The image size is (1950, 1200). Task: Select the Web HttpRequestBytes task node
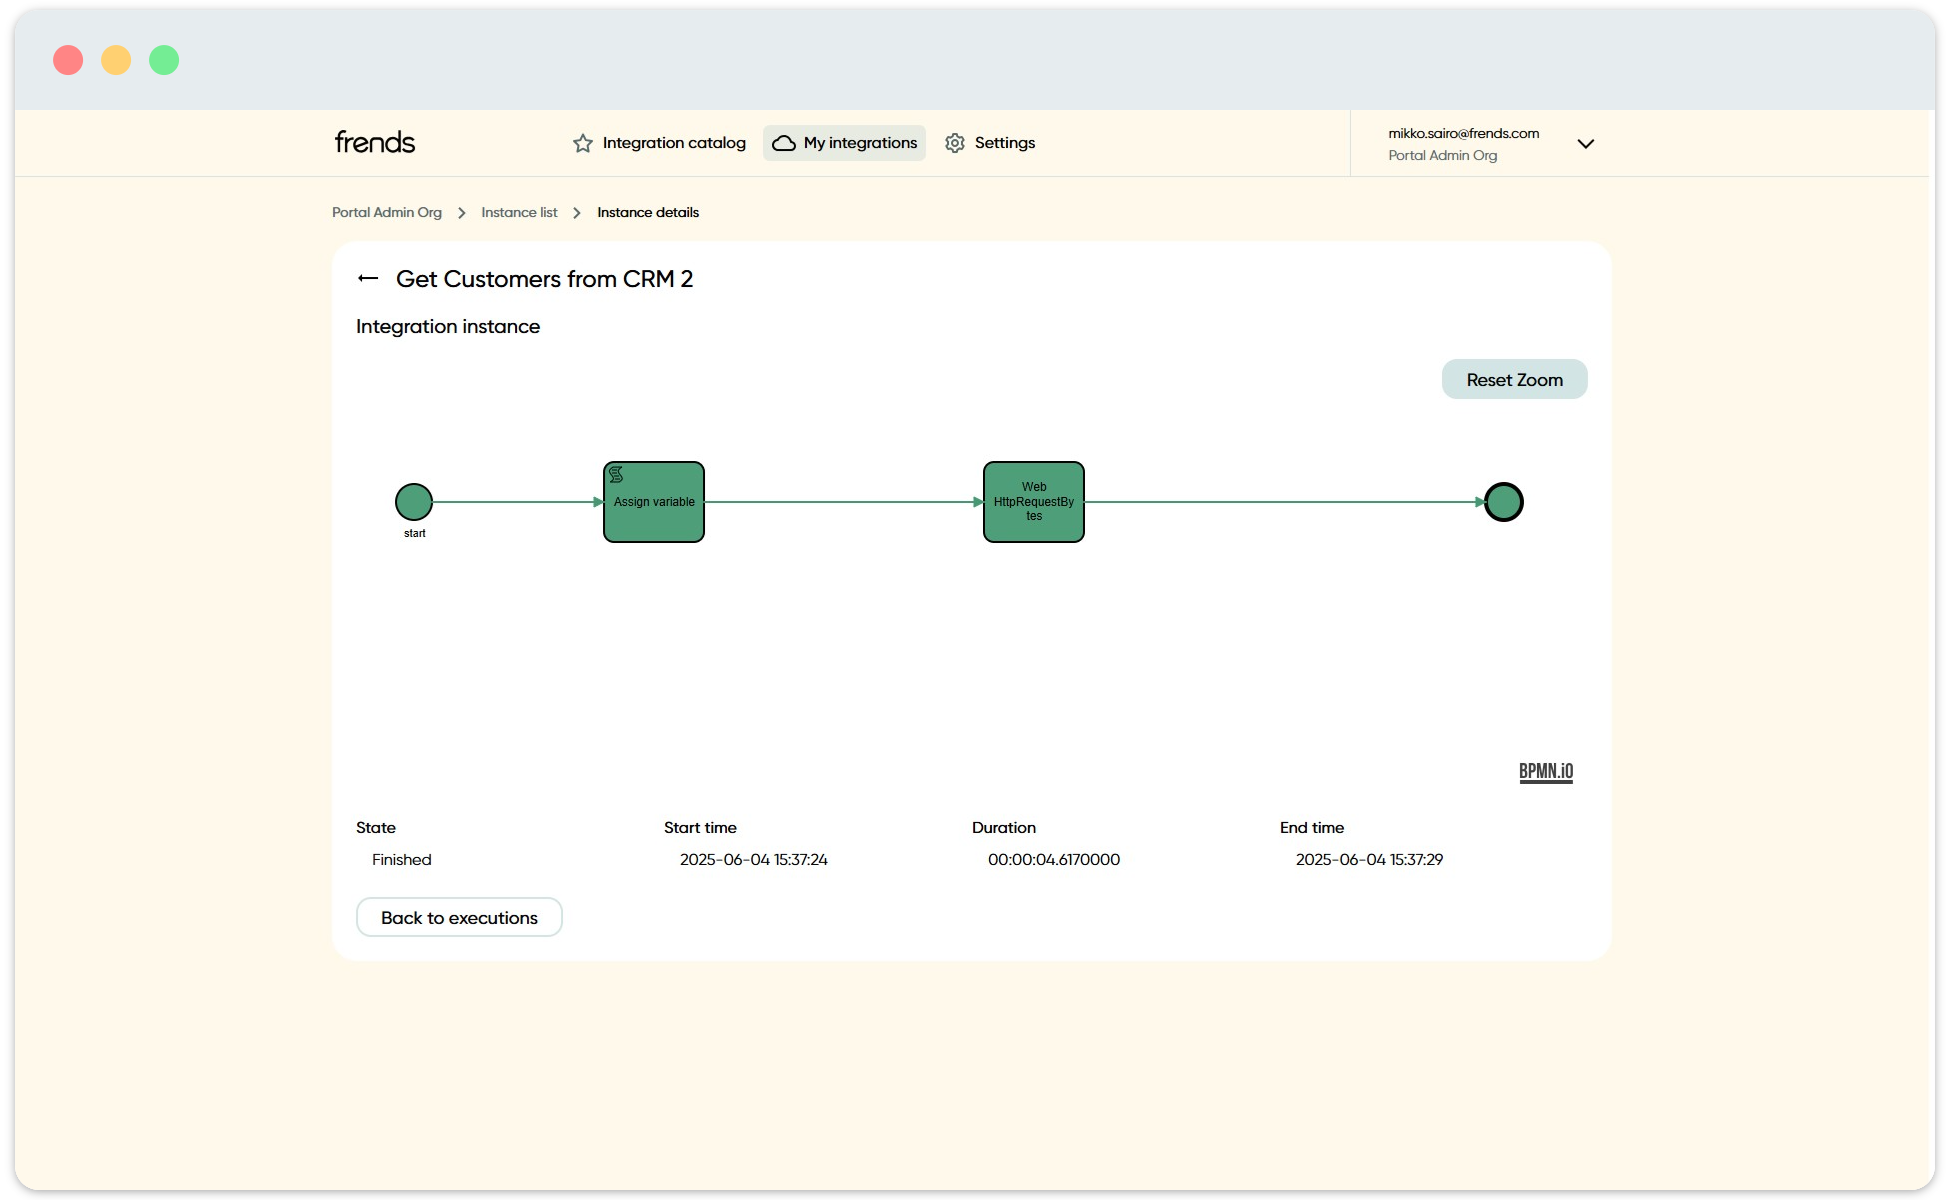pos(1033,501)
